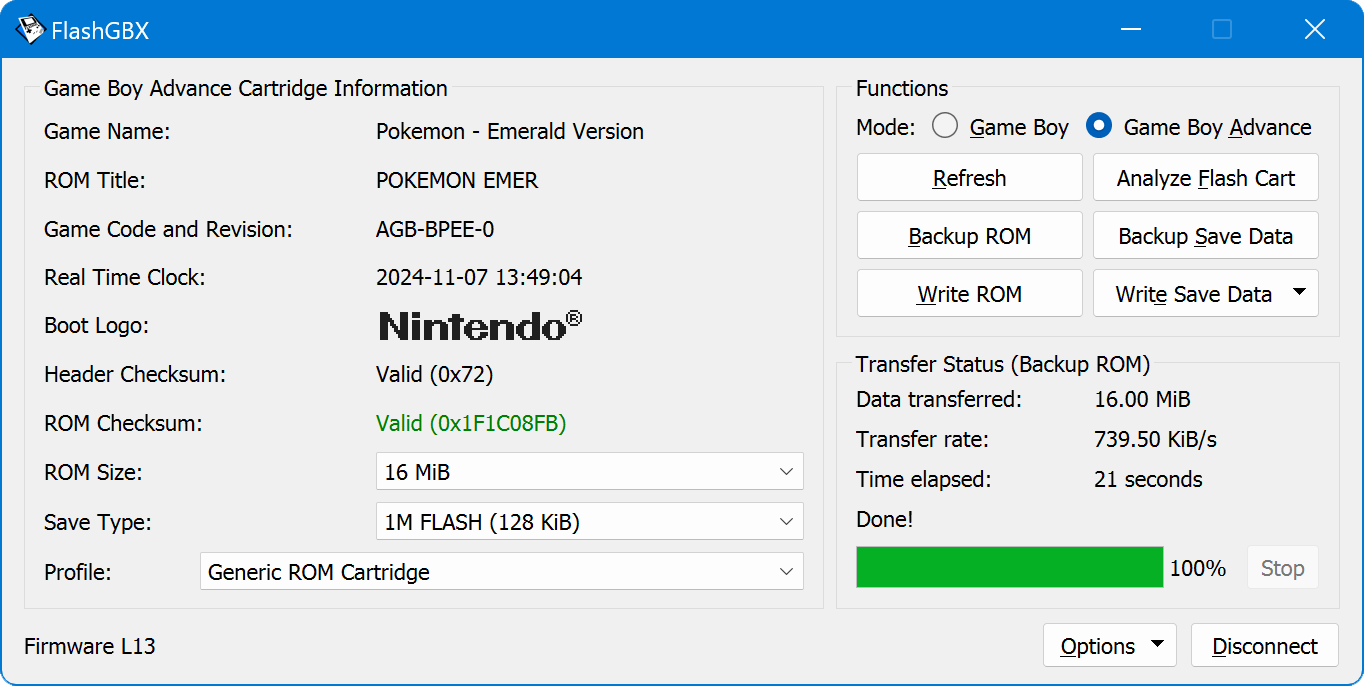The height and width of the screenshot is (686, 1364).
Task: Click the 'Time elapsed:' label
Action: (924, 479)
